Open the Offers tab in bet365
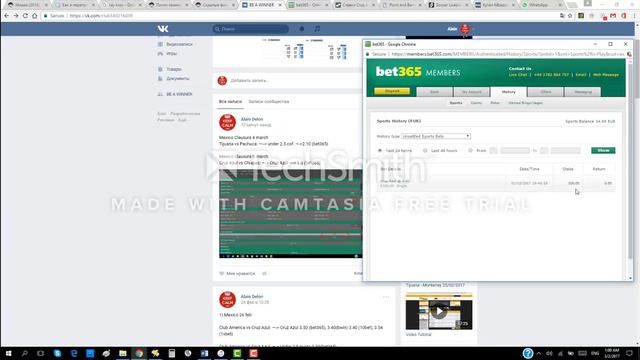 (546, 92)
